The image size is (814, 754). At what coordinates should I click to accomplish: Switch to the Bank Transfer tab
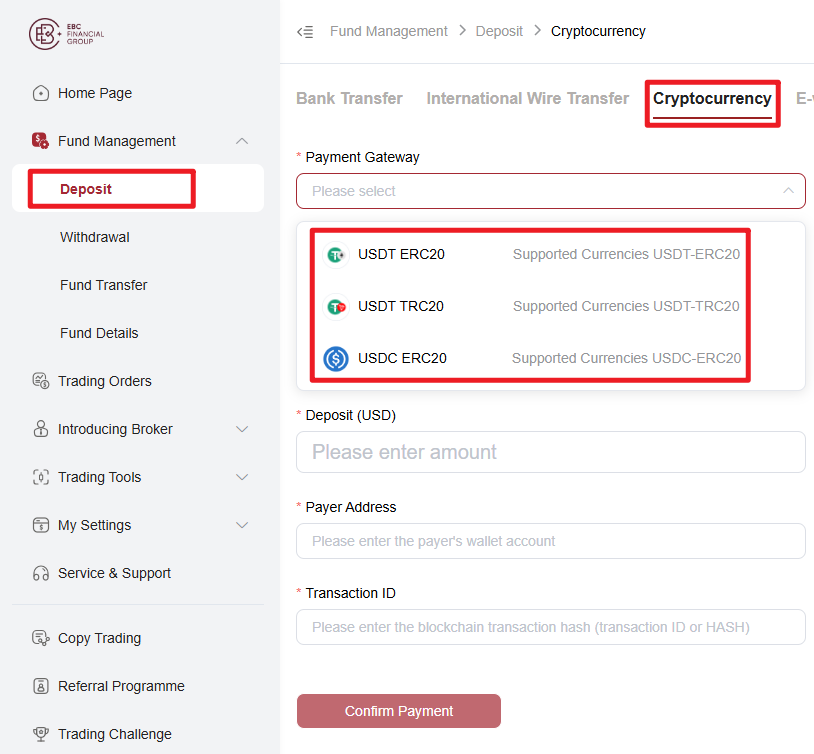coord(349,99)
